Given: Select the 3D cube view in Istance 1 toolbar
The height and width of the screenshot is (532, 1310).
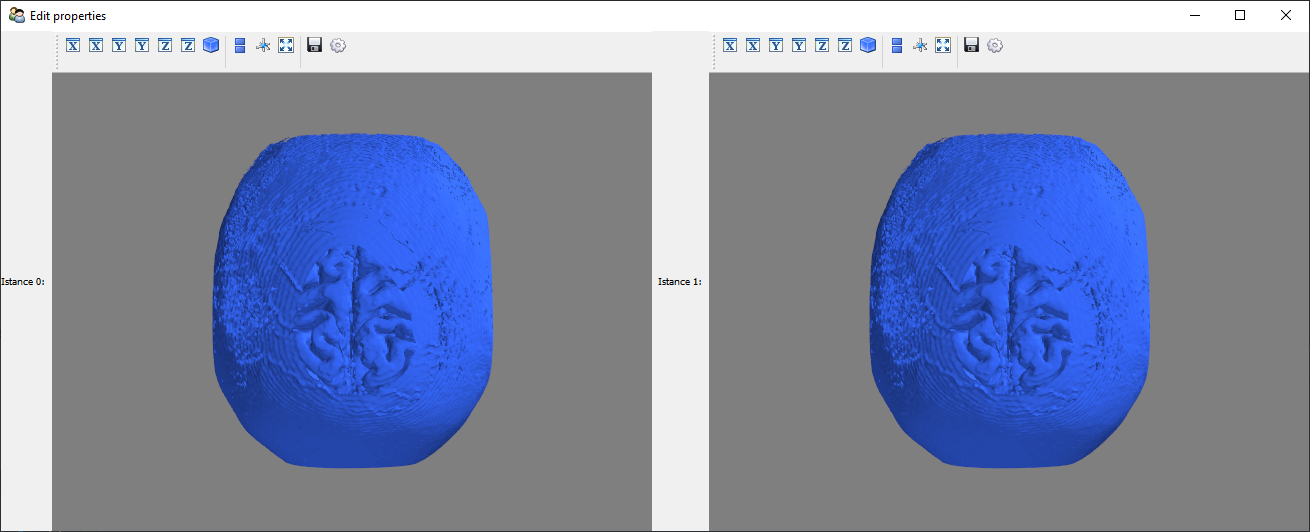Looking at the screenshot, I should 868,45.
